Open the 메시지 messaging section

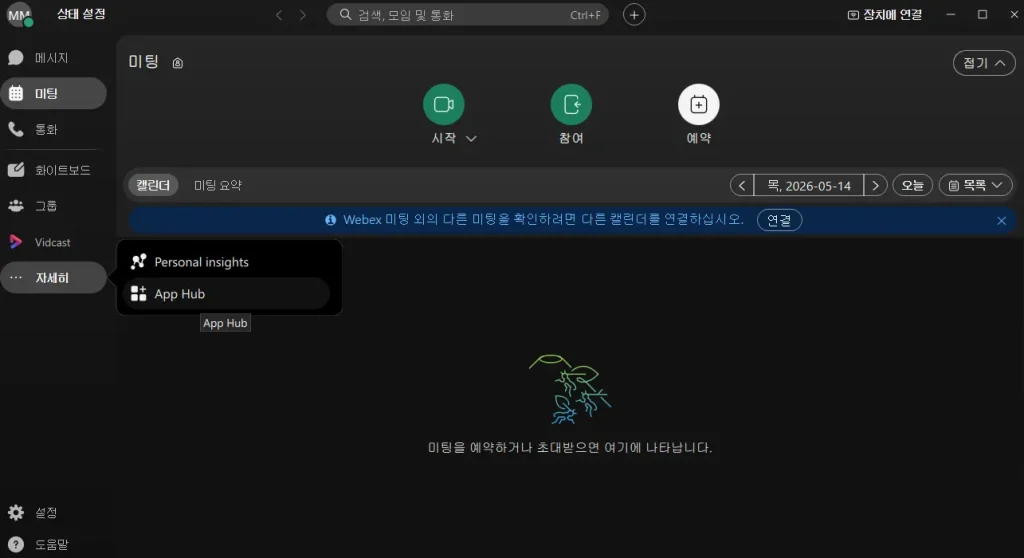click(x=52, y=58)
